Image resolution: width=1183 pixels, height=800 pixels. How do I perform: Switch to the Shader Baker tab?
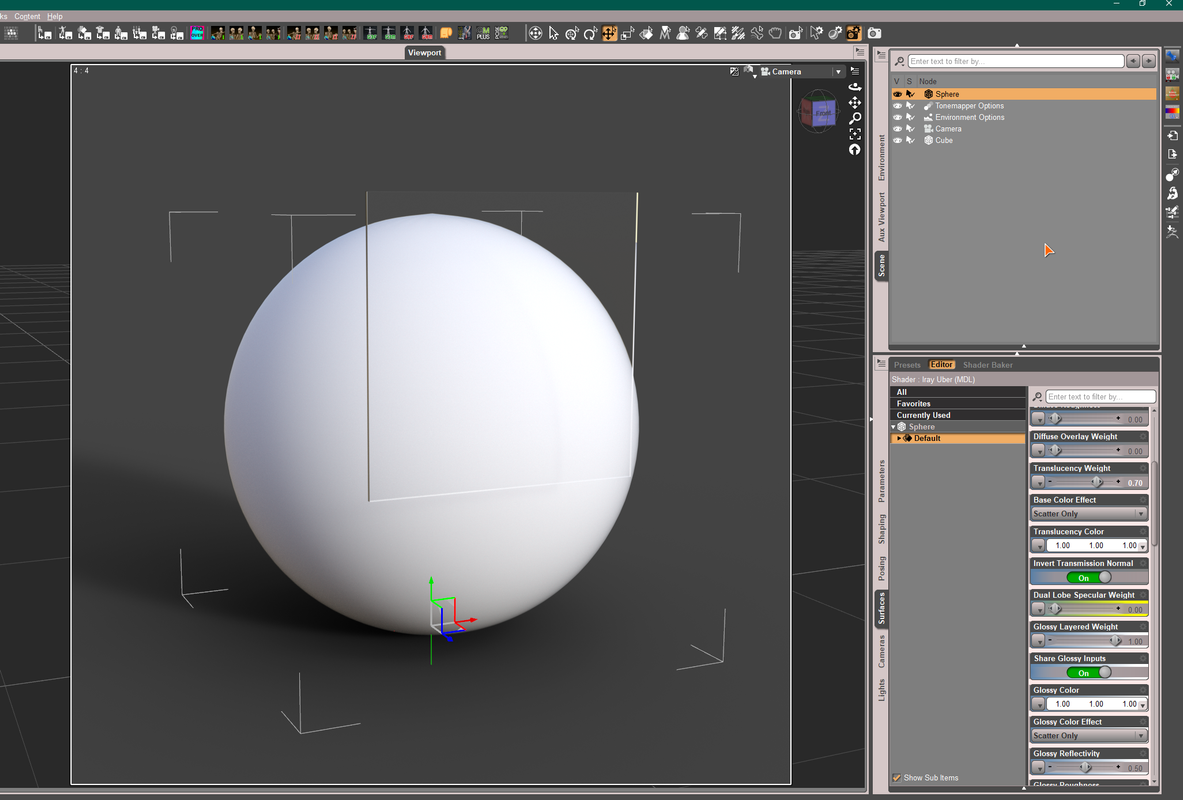(x=988, y=365)
